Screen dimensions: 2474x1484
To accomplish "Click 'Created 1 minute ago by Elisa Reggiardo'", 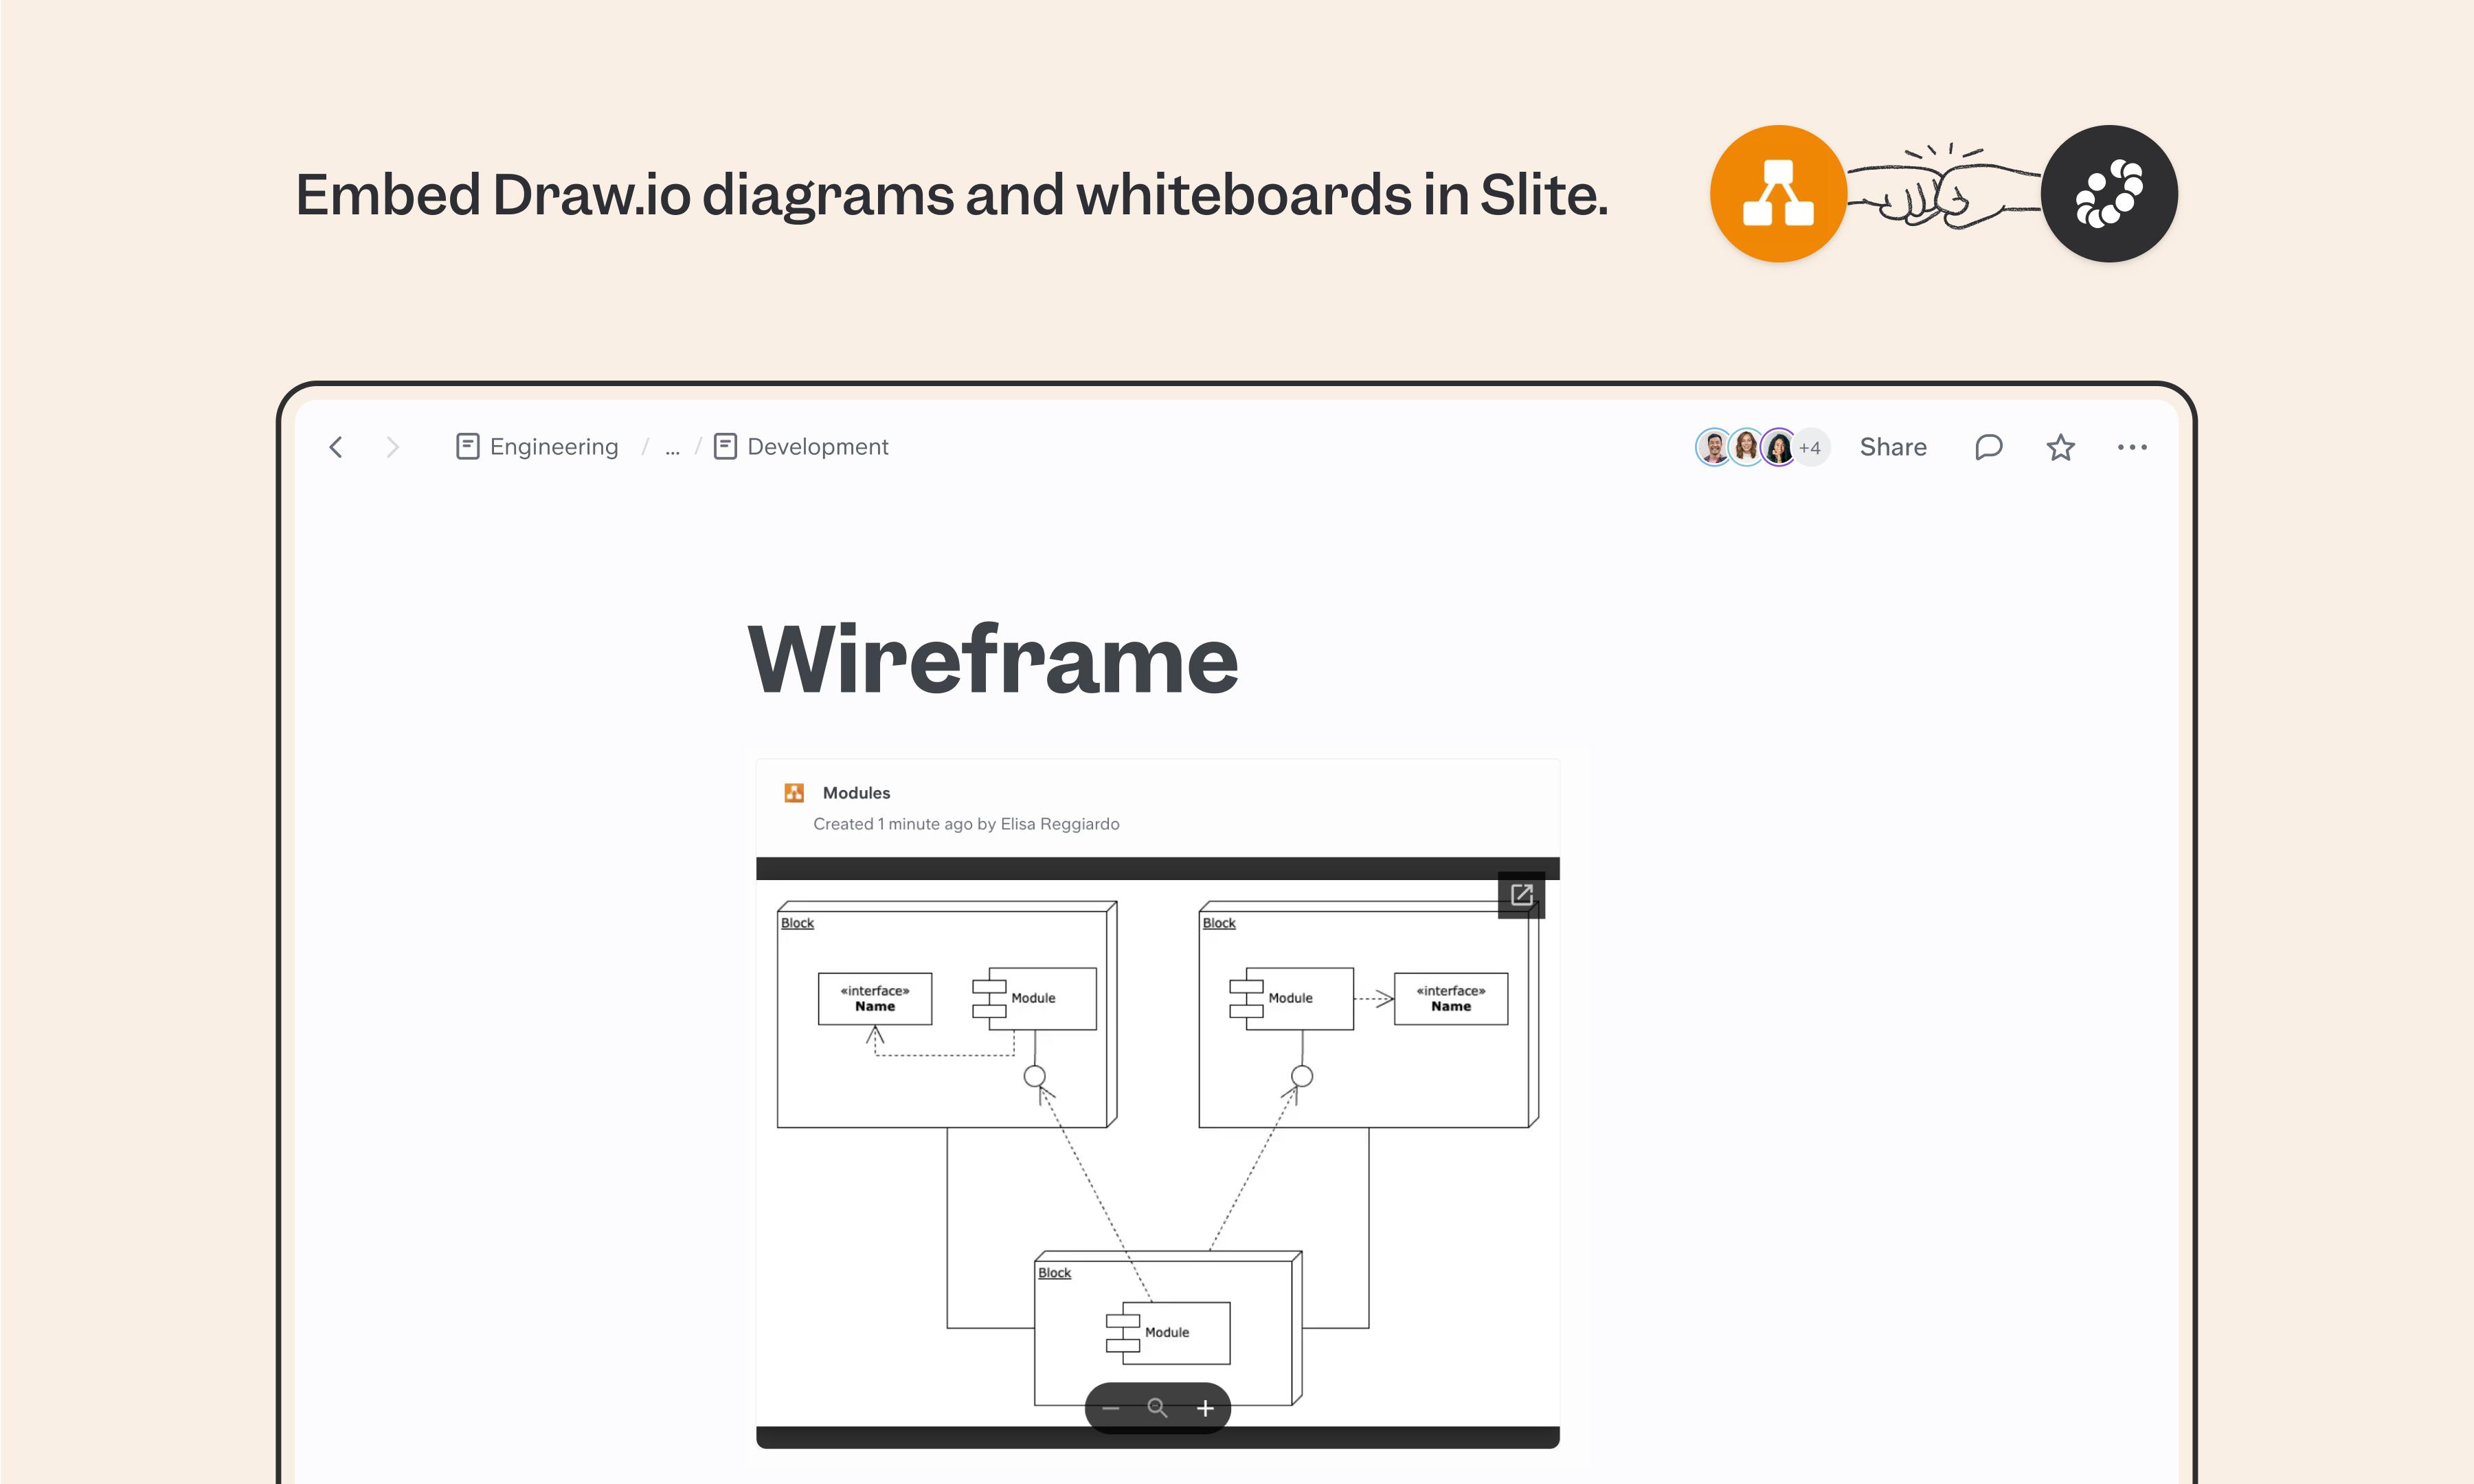I will pyautogui.click(x=966, y=824).
